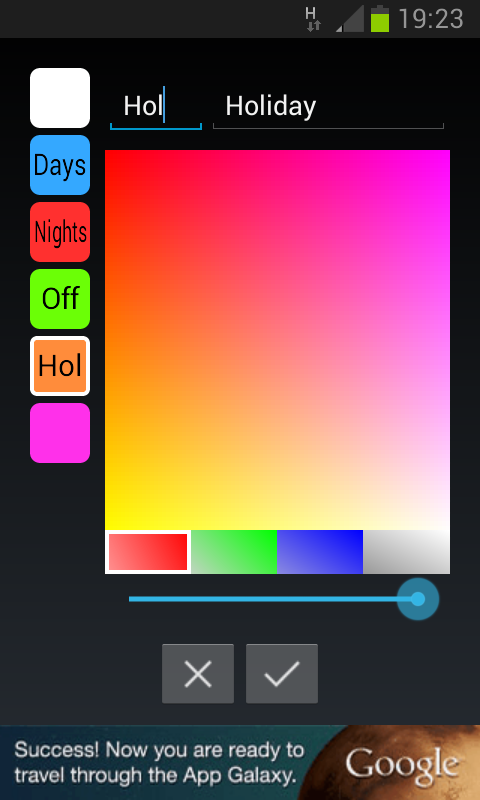Screen dimensions: 480x800
Task: Focus the short label field containing Hol
Action: coord(156,107)
